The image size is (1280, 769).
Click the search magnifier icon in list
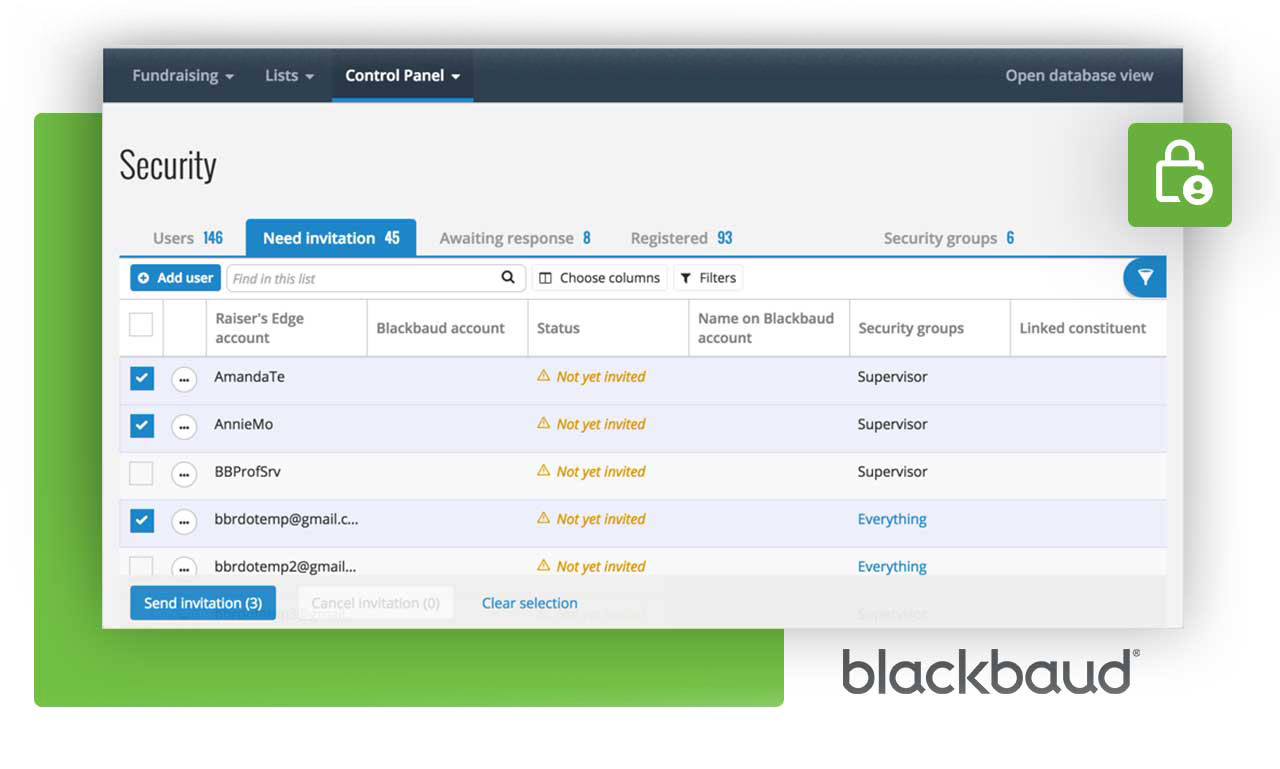[x=508, y=278]
